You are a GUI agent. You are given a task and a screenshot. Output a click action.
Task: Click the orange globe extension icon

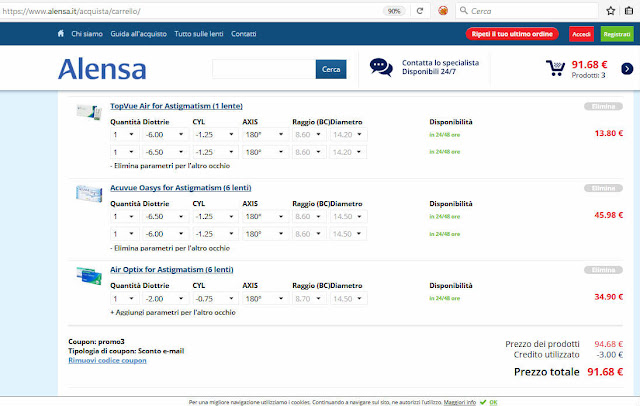[443, 11]
